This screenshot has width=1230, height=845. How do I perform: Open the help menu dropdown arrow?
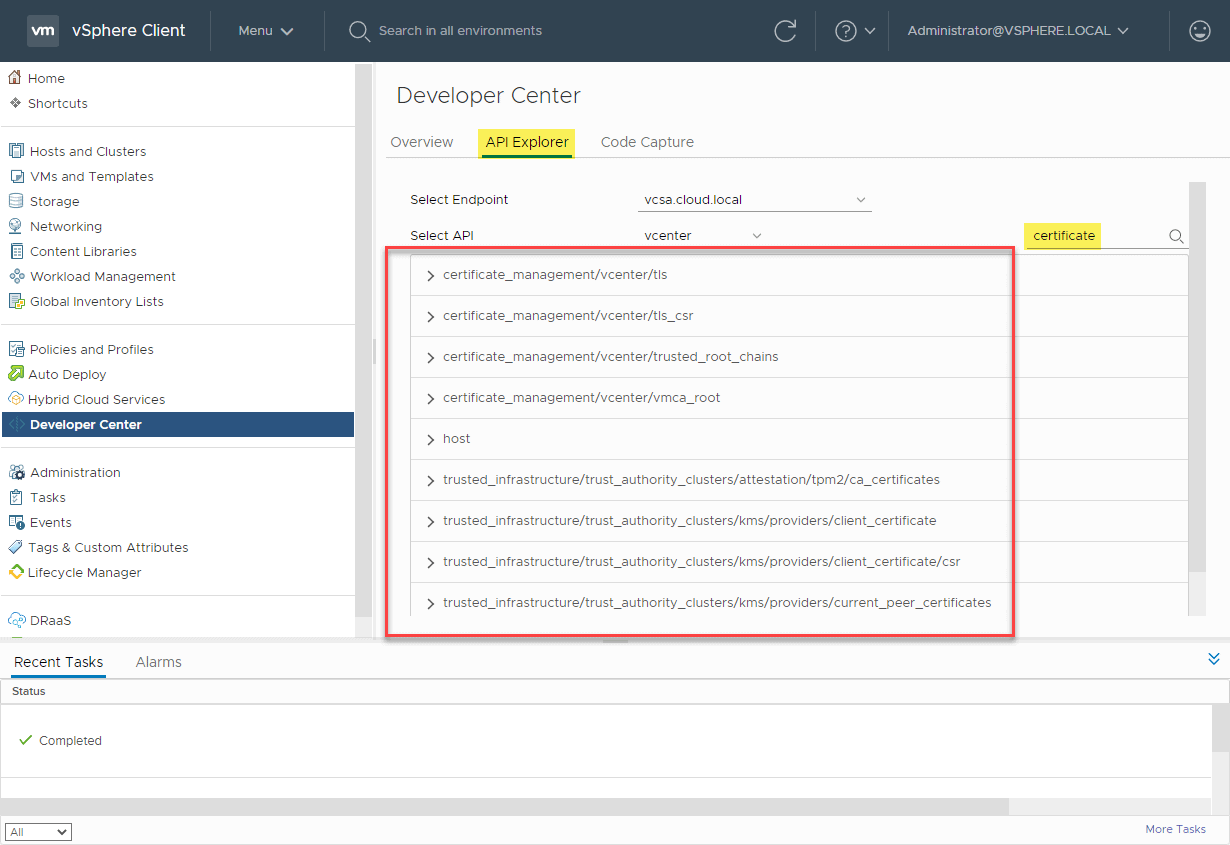click(x=870, y=31)
